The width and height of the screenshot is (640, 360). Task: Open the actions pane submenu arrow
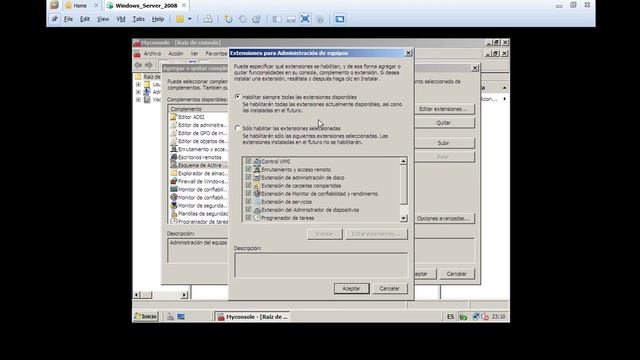tap(505, 99)
